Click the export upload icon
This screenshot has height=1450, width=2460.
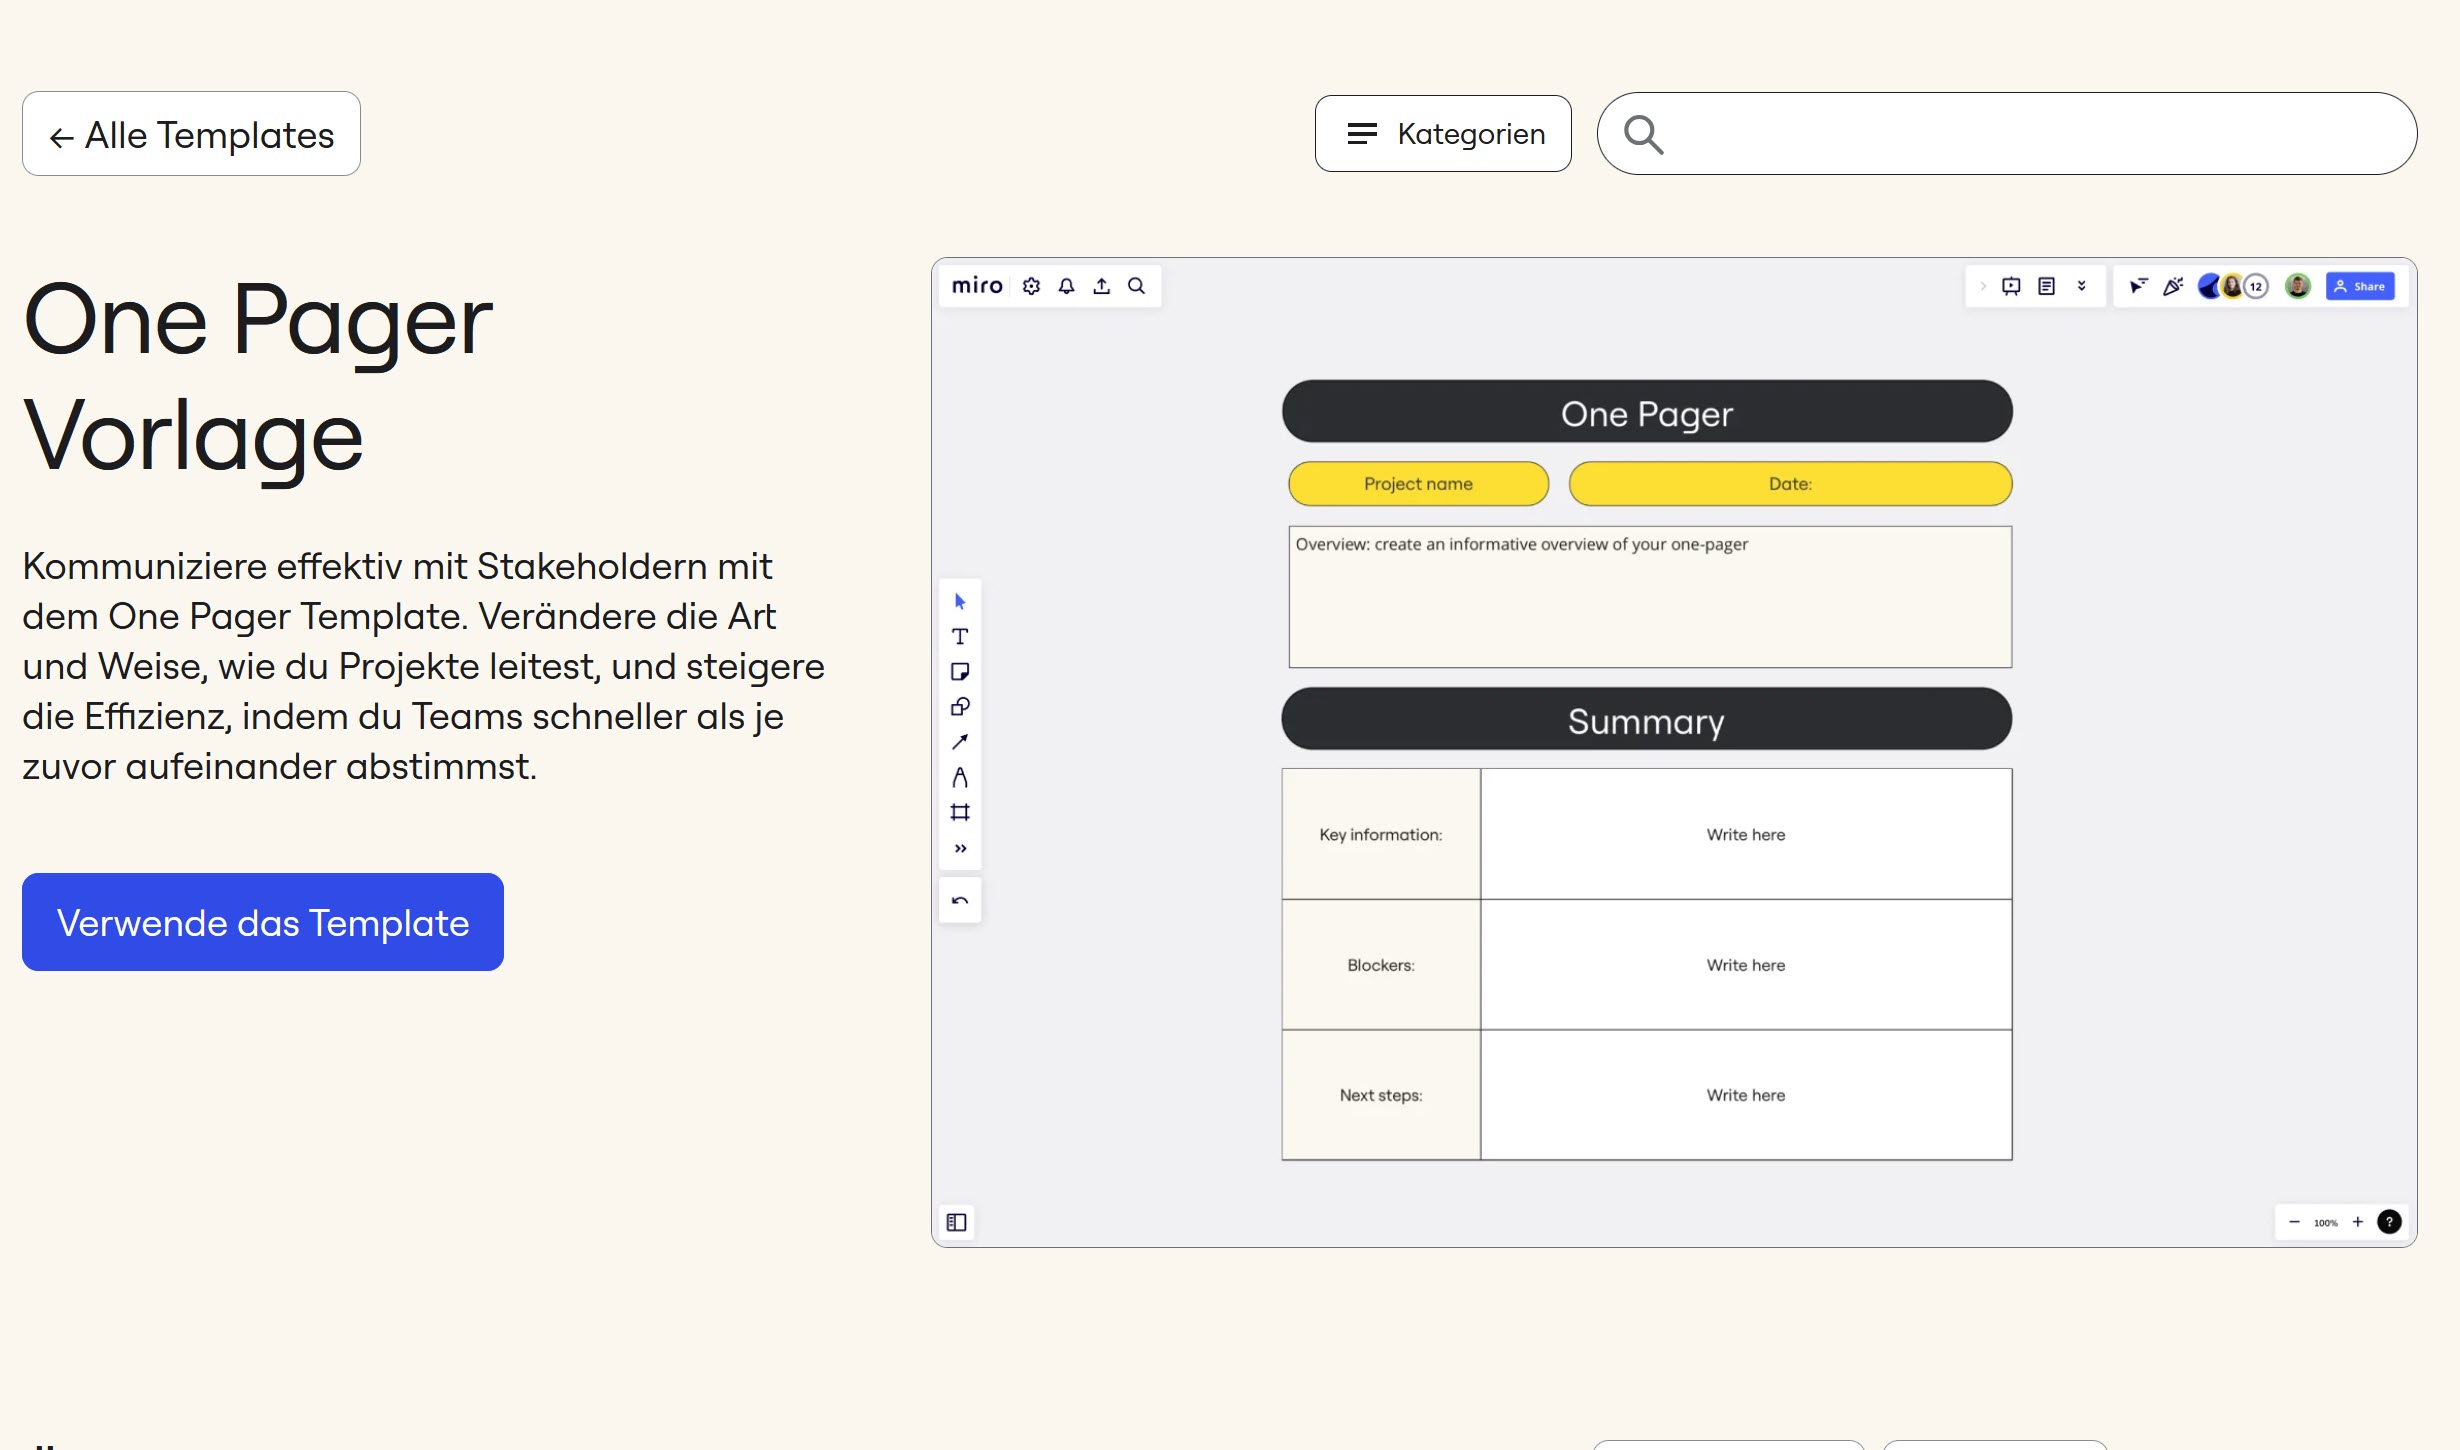(x=1102, y=286)
